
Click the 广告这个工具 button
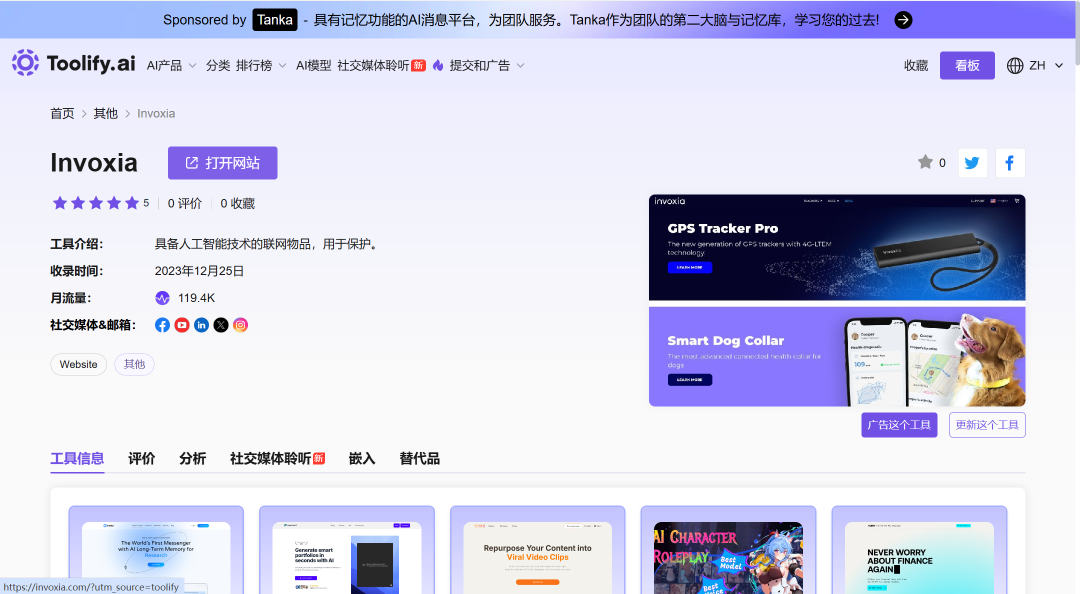899,424
